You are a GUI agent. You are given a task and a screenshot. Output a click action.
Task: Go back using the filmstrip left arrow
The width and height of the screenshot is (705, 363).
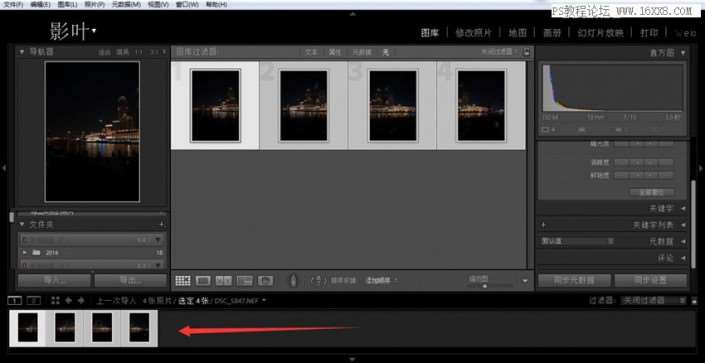(68, 300)
